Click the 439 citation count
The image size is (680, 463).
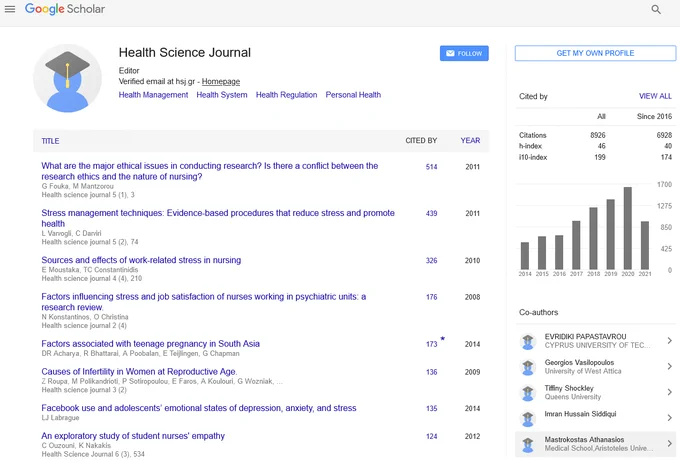pos(432,214)
